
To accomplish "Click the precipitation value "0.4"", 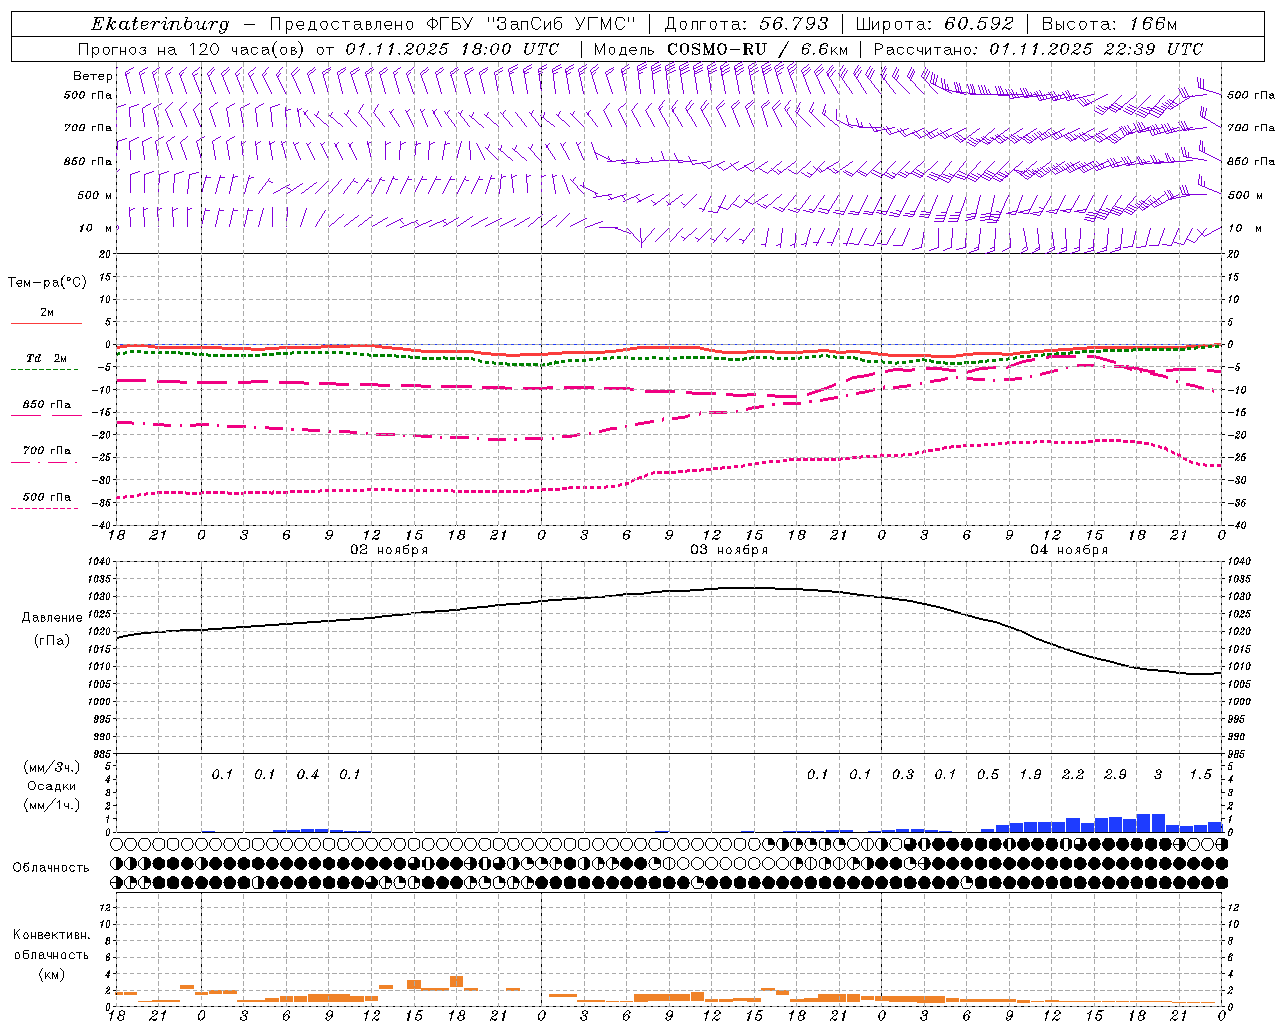I will (308, 774).
